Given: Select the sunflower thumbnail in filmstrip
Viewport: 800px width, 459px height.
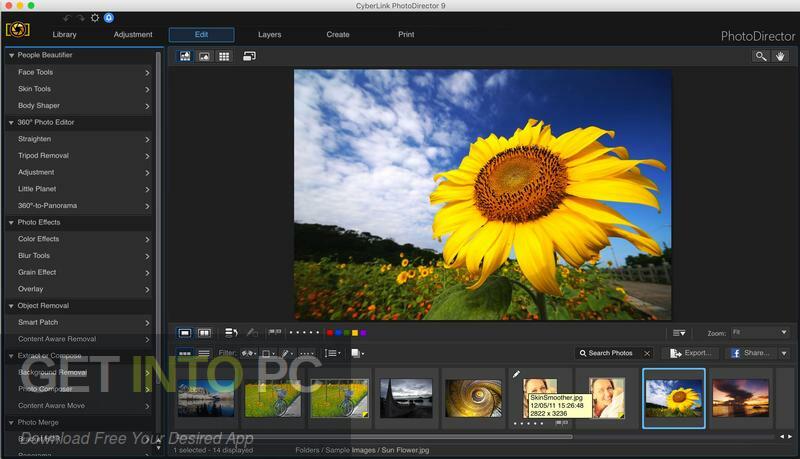Looking at the screenshot, I should 673,398.
